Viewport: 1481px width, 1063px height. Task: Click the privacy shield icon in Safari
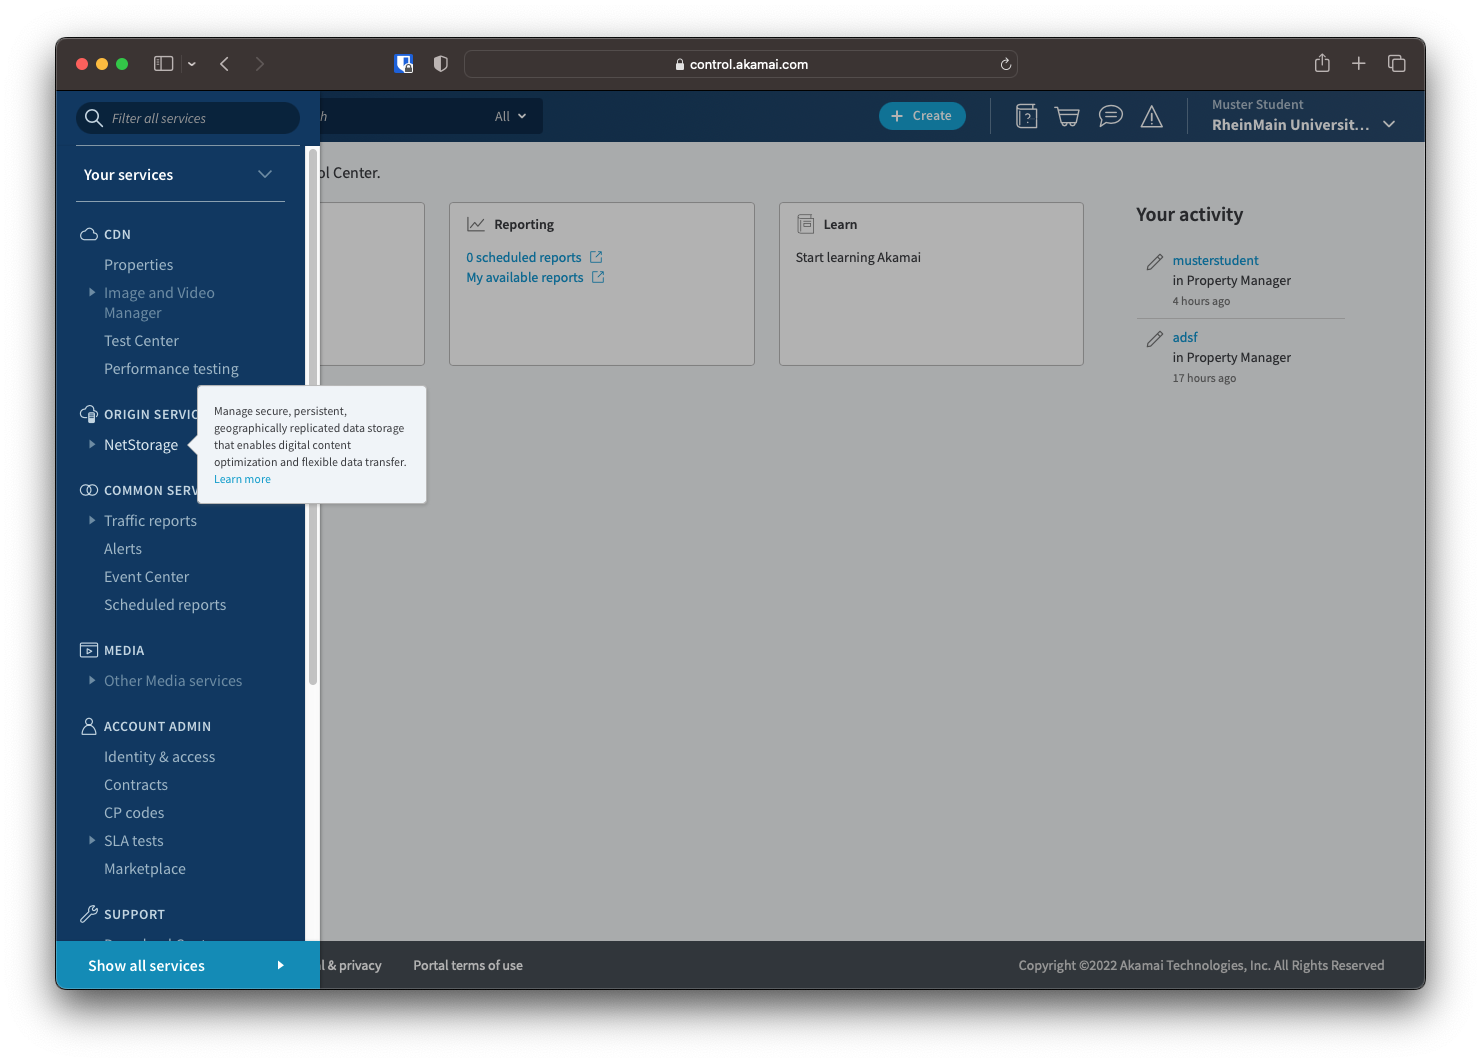[x=441, y=64]
